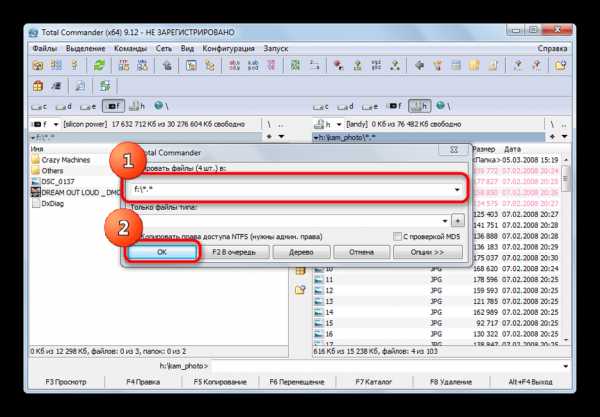Open the Файлы menu

coord(44,49)
